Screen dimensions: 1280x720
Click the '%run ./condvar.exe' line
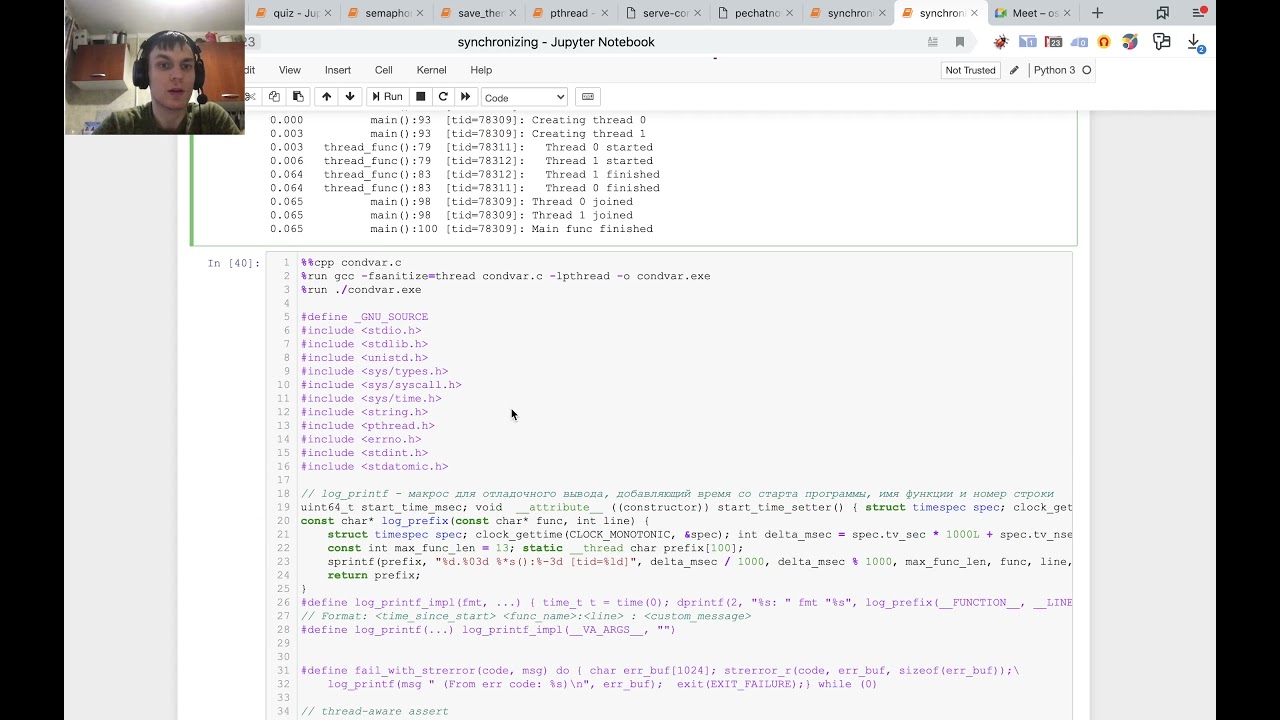(x=361, y=290)
